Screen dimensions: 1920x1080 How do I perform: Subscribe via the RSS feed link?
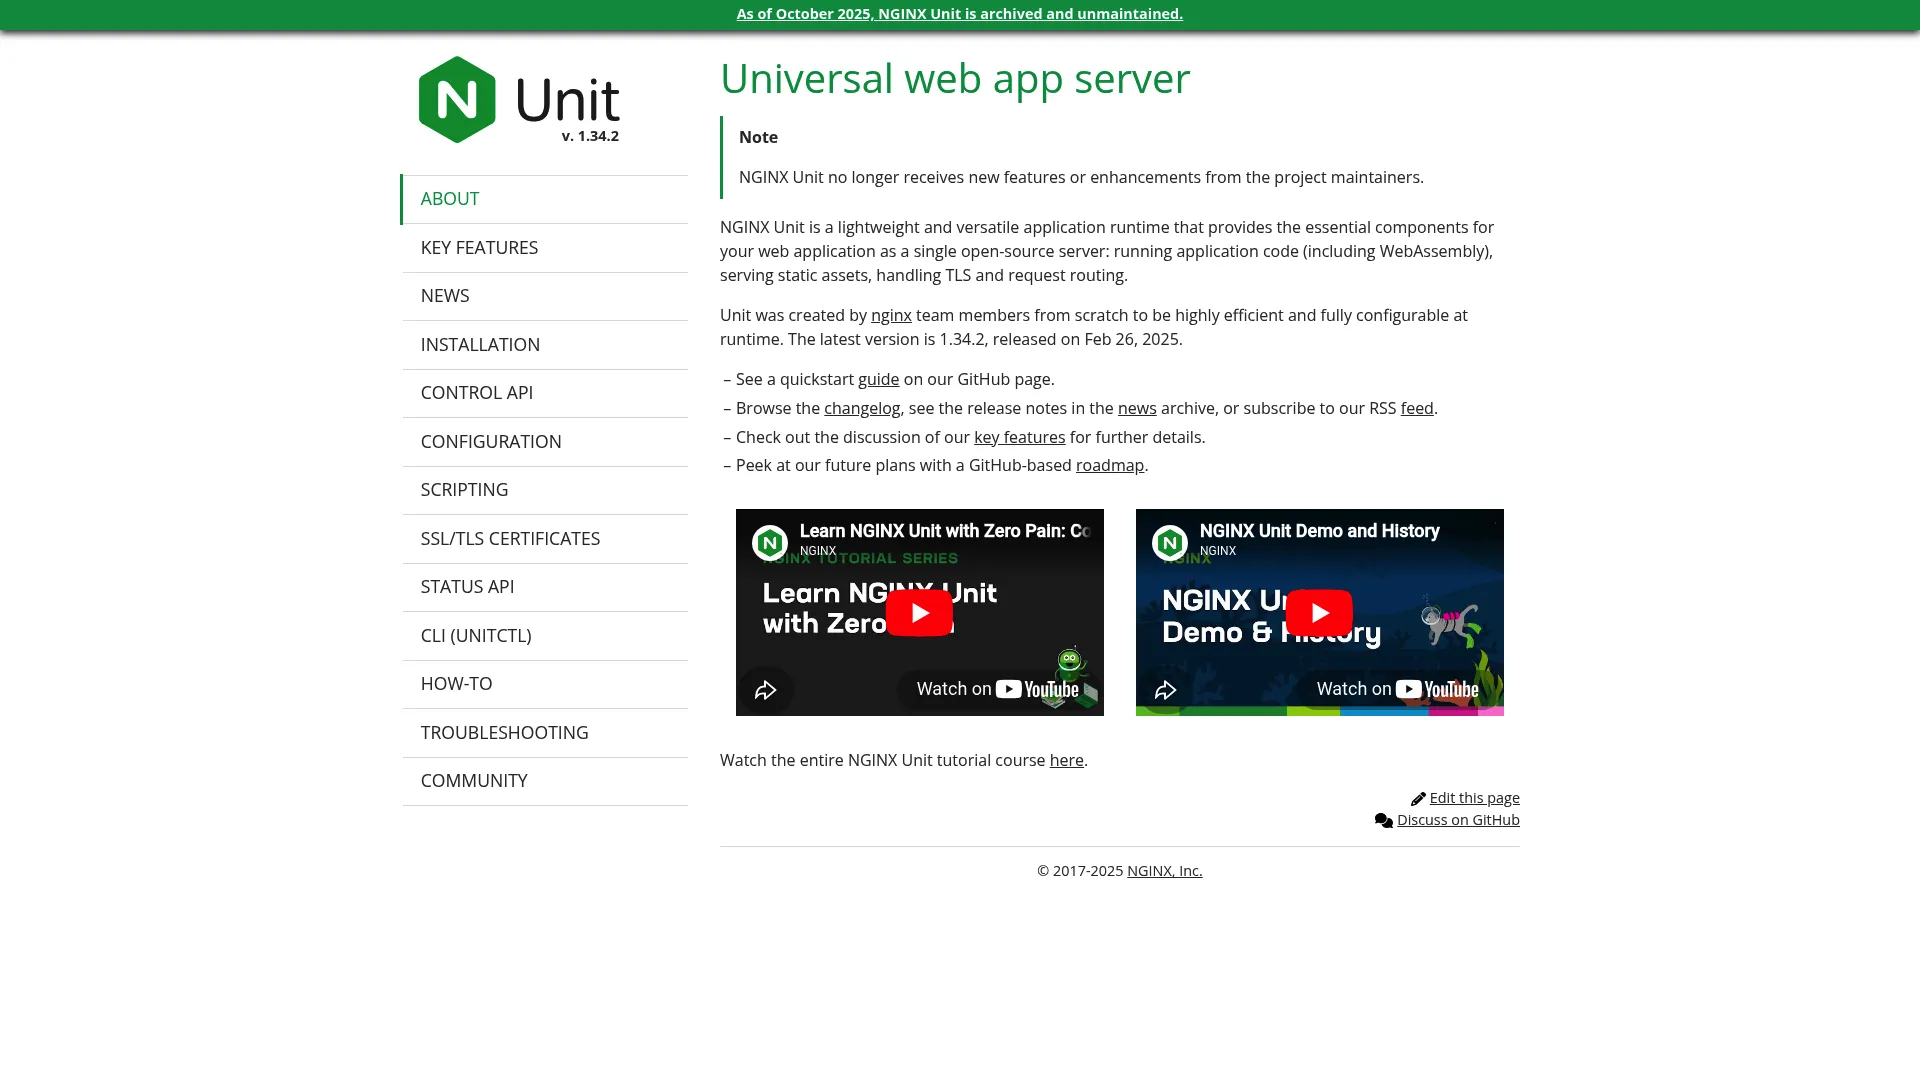[1417, 409]
